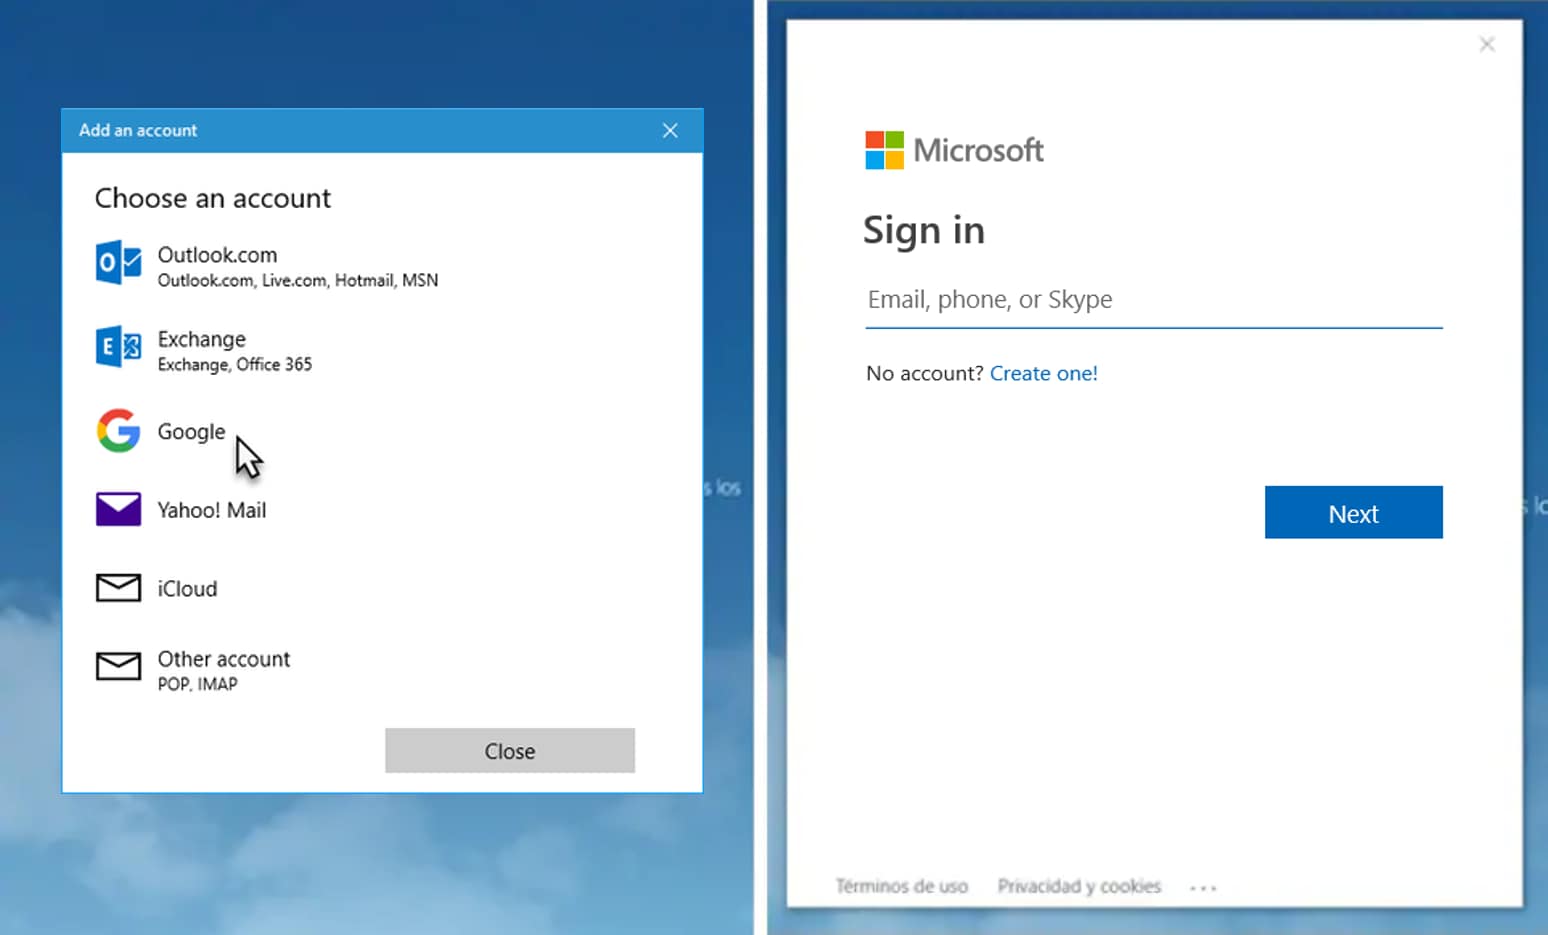The image size is (1548, 935).
Task: Click the Next button
Action: (1353, 512)
